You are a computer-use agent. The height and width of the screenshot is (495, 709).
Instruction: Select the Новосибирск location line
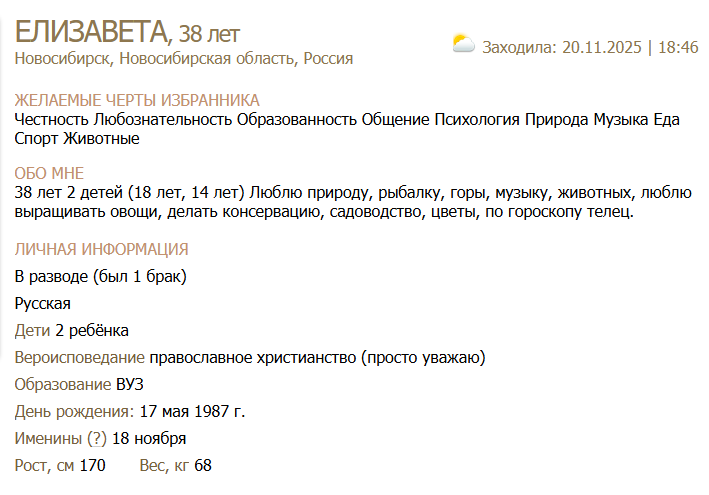click(x=184, y=59)
